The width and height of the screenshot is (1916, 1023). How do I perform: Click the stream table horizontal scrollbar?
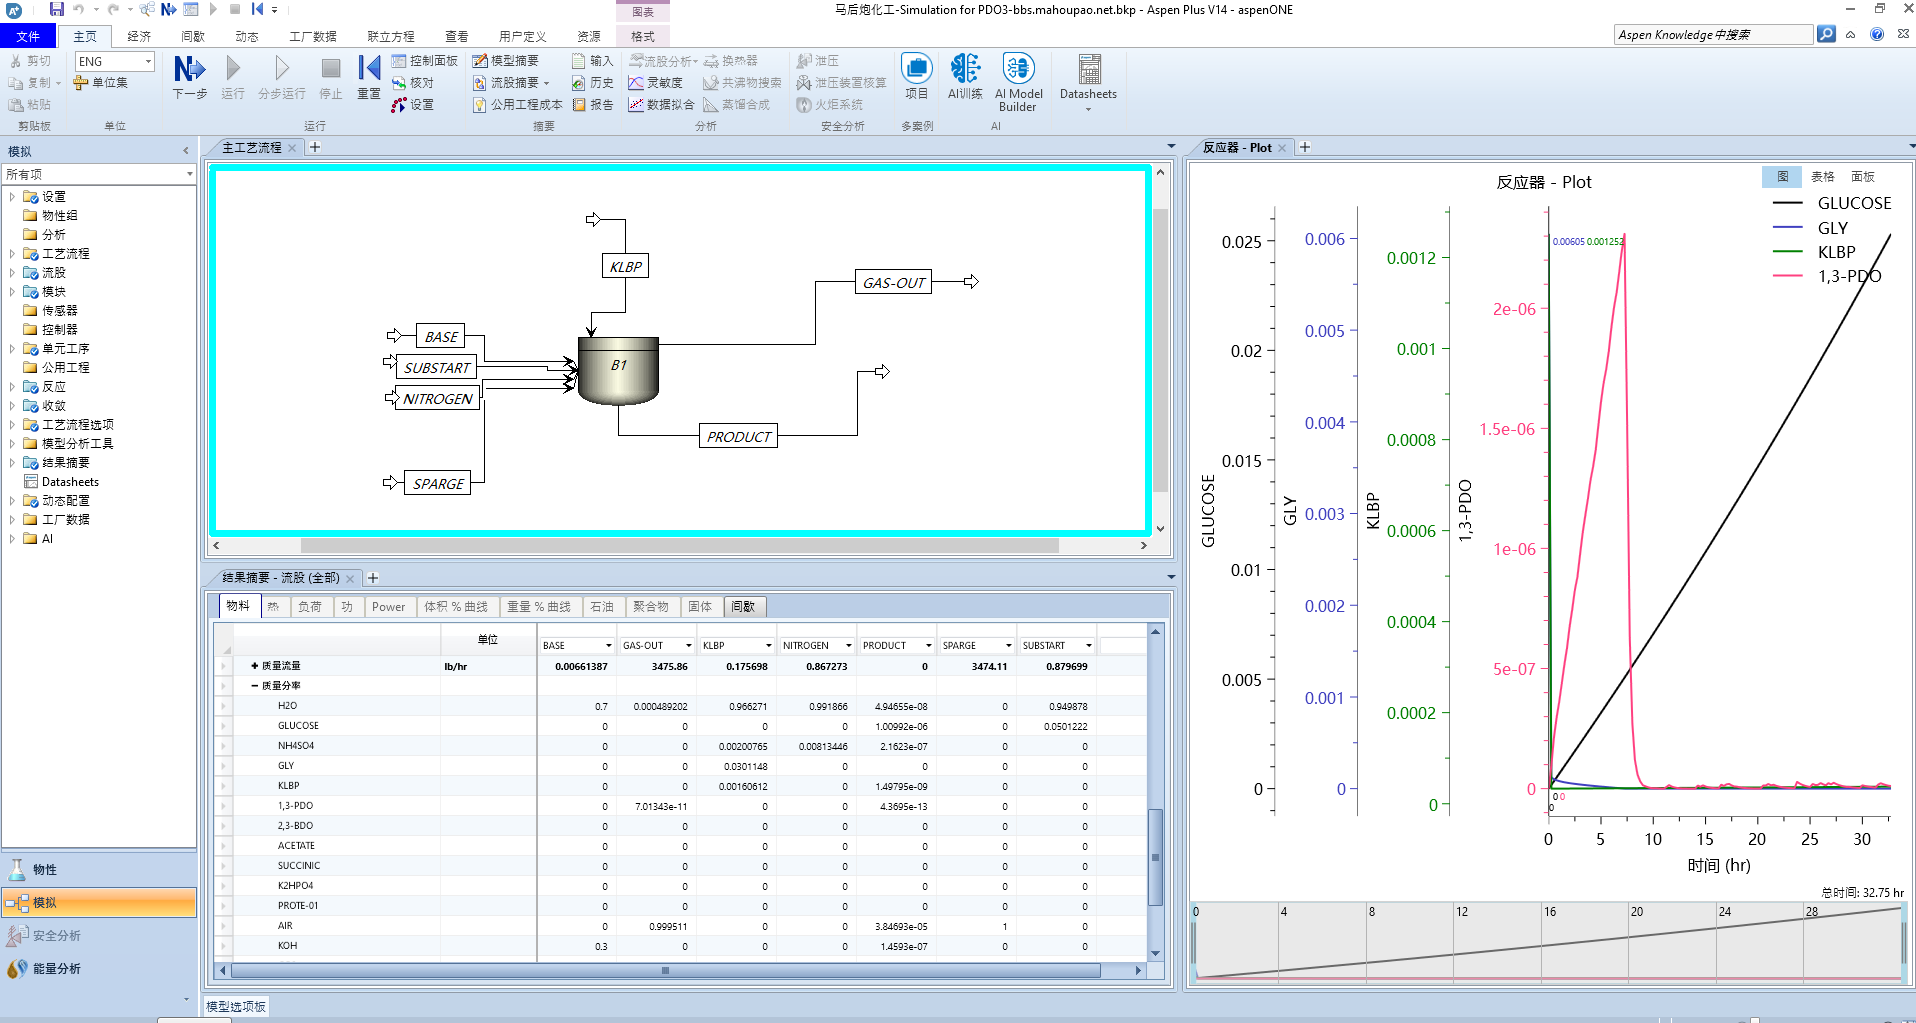[x=665, y=970]
